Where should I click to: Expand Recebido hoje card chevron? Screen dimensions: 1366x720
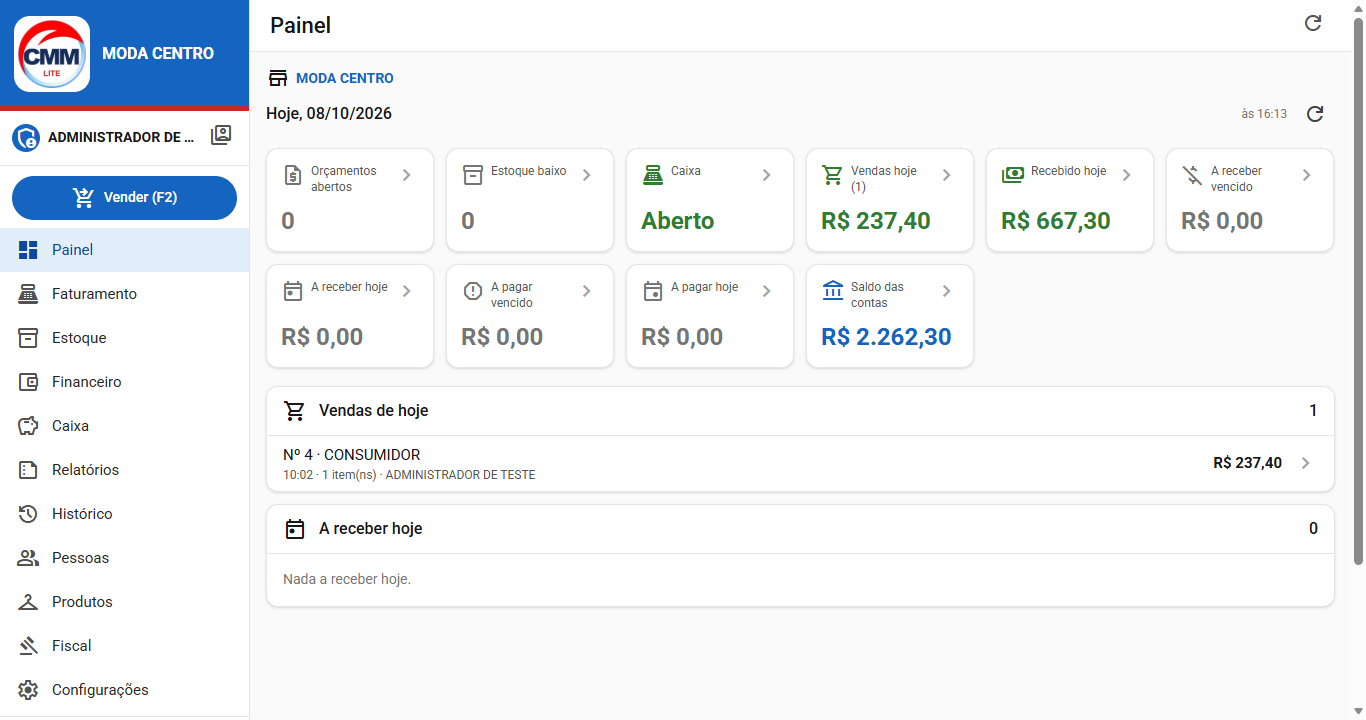click(x=1126, y=175)
